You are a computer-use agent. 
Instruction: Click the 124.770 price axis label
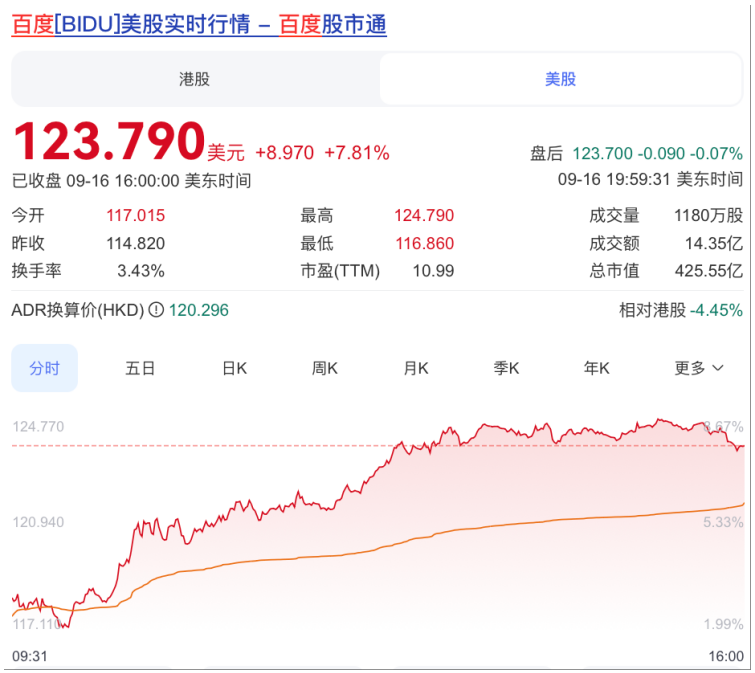pos(38,427)
